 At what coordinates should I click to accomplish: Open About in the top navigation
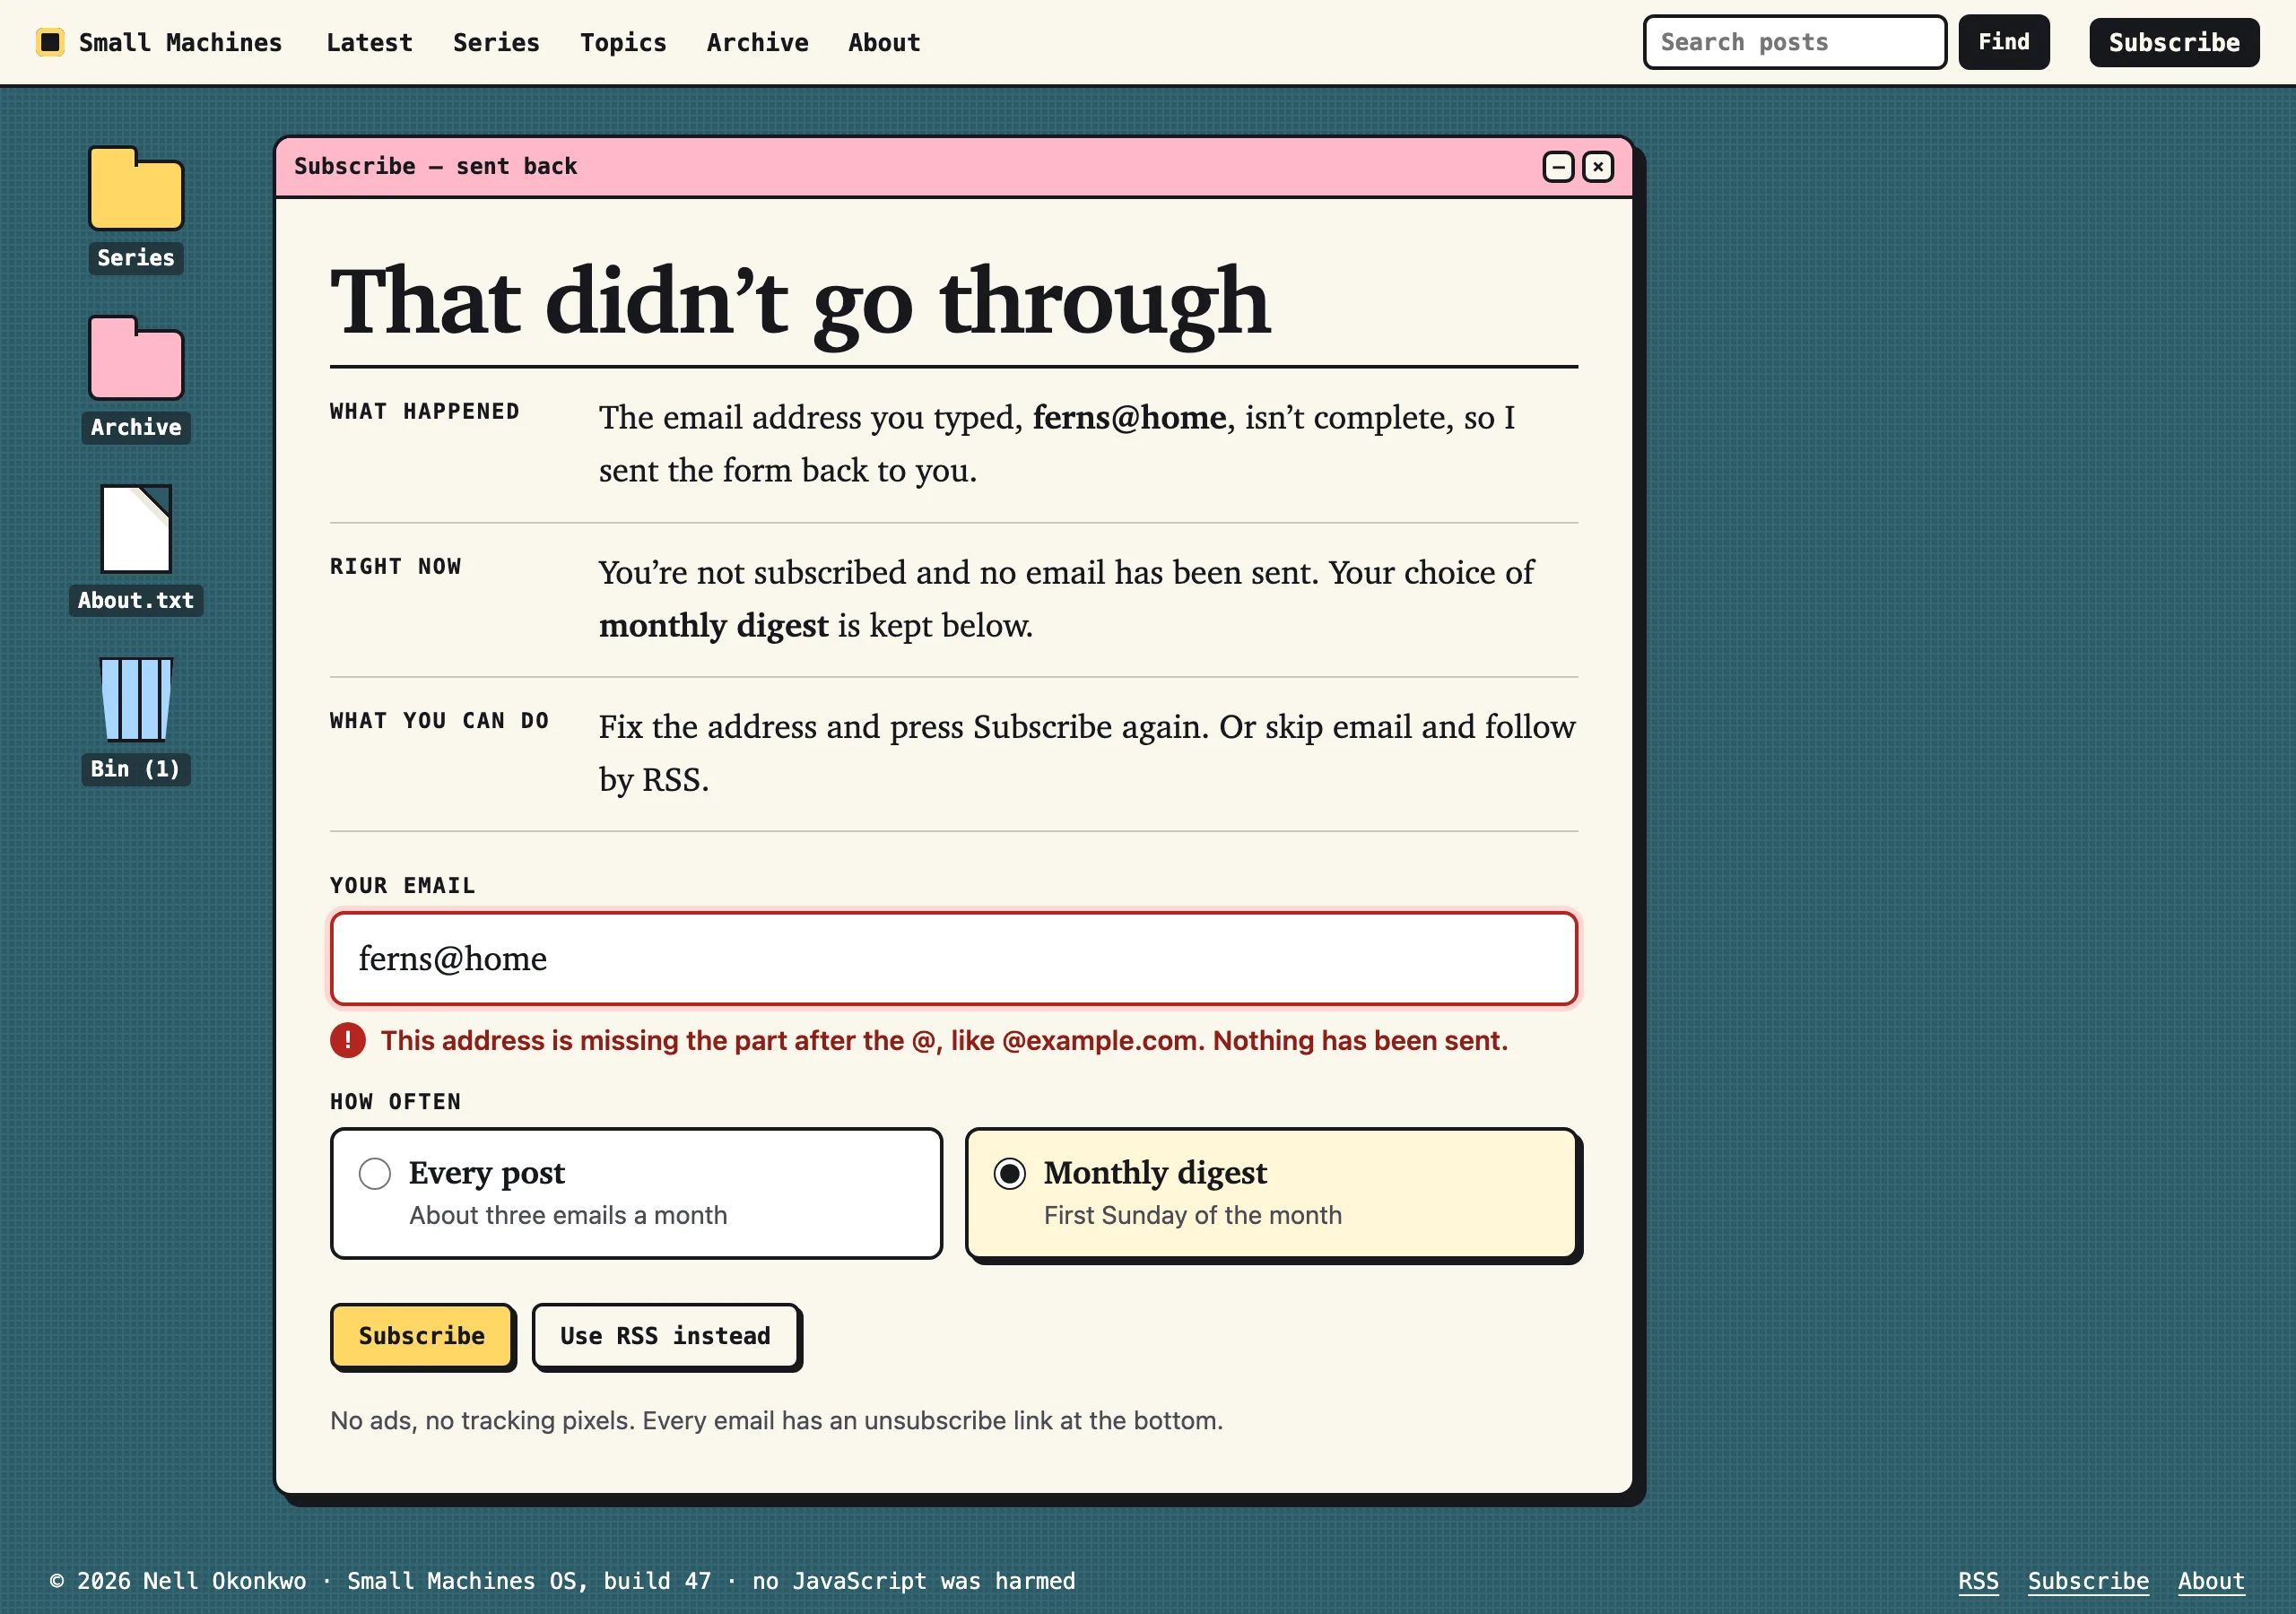click(884, 42)
